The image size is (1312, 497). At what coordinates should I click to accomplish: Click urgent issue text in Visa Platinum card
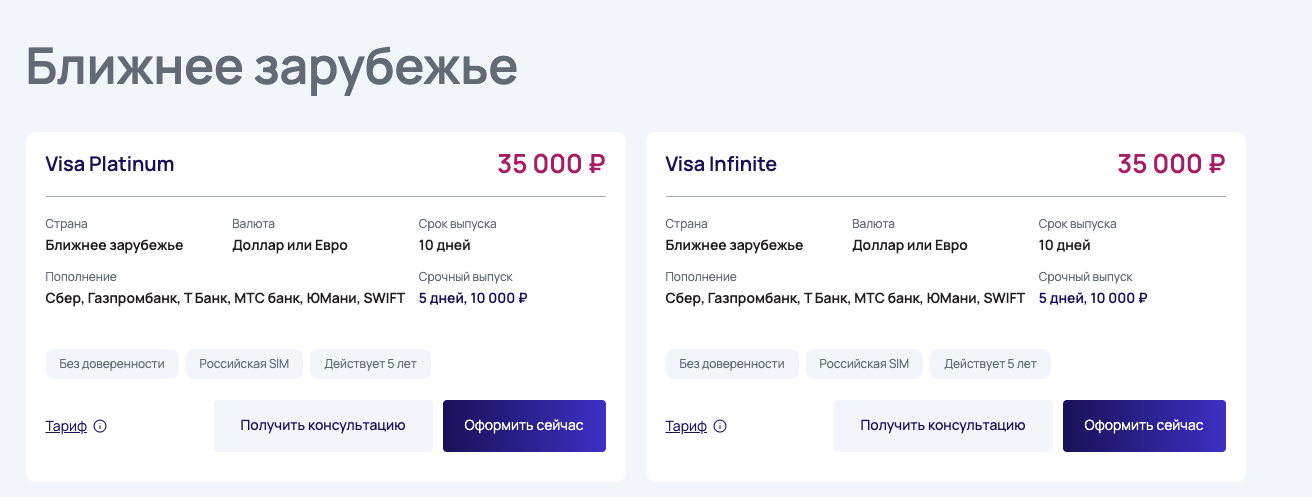coord(473,298)
